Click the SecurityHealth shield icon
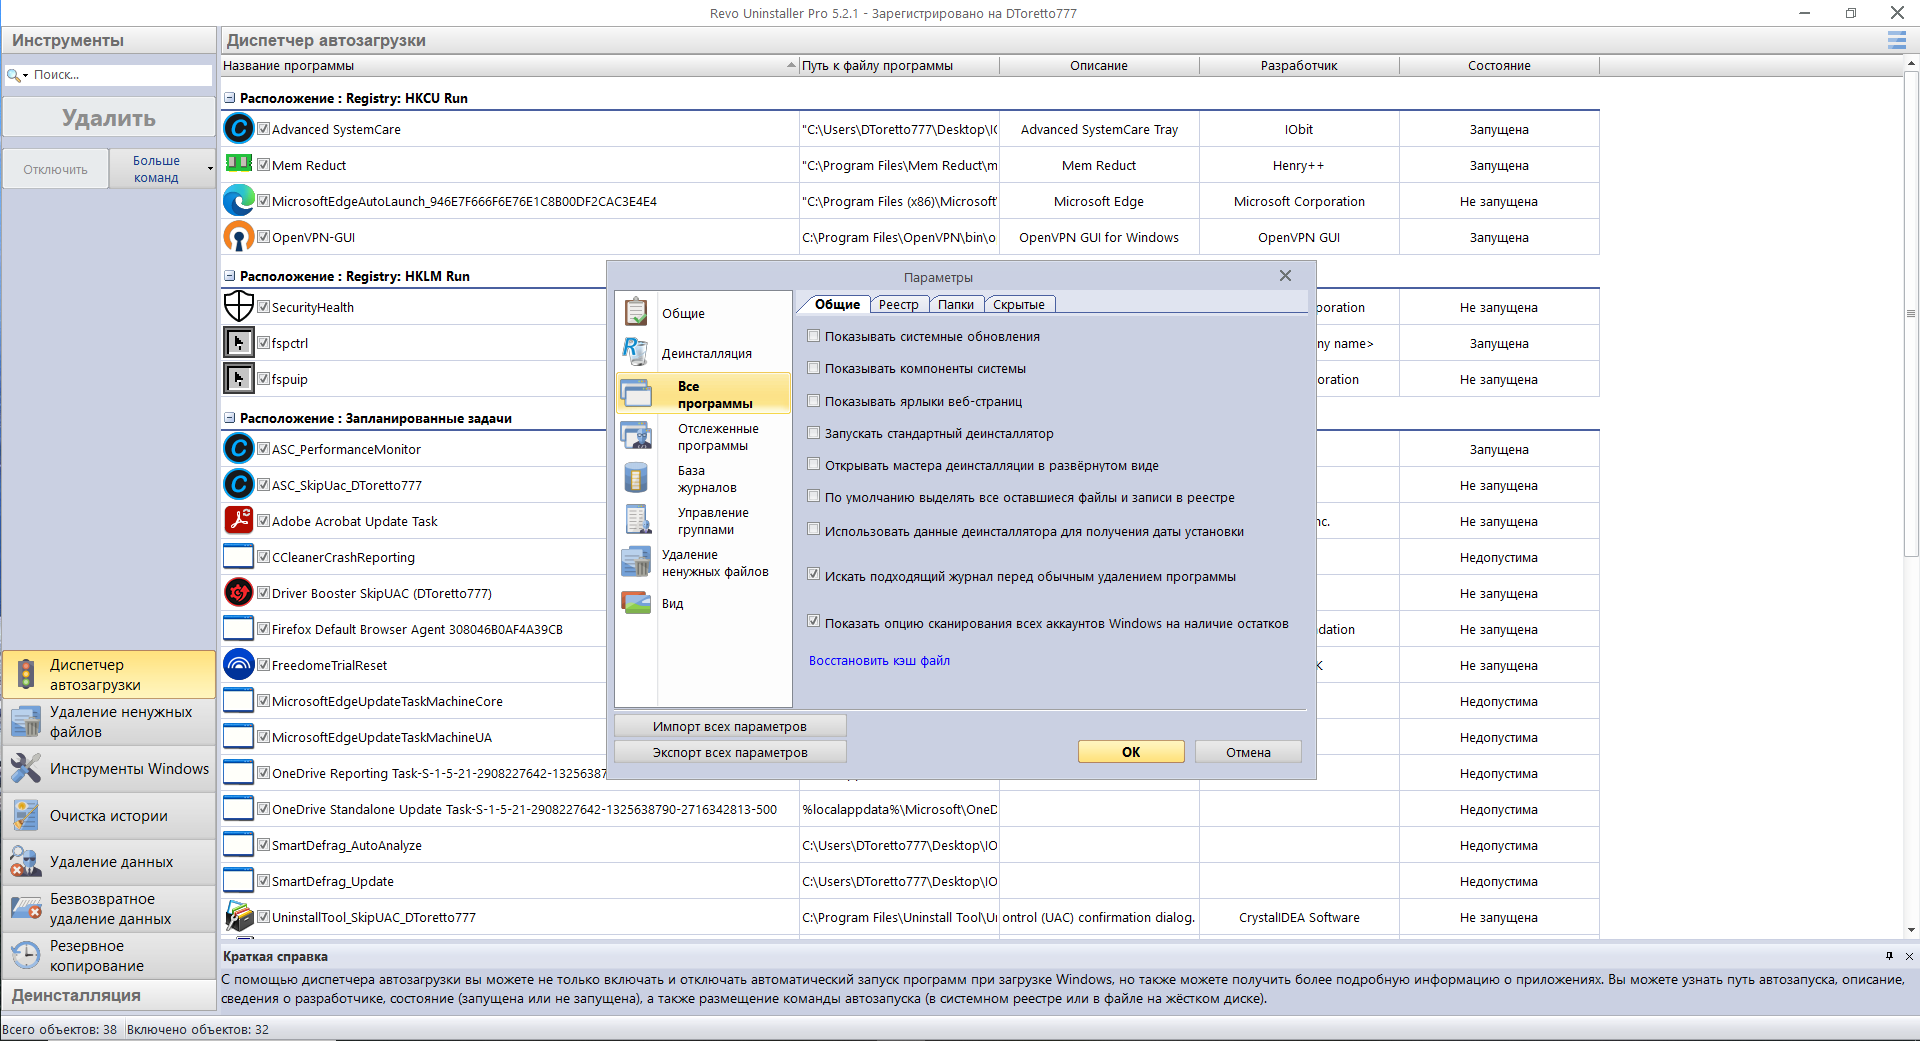The image size is (1920, 1041). point(238,307)
